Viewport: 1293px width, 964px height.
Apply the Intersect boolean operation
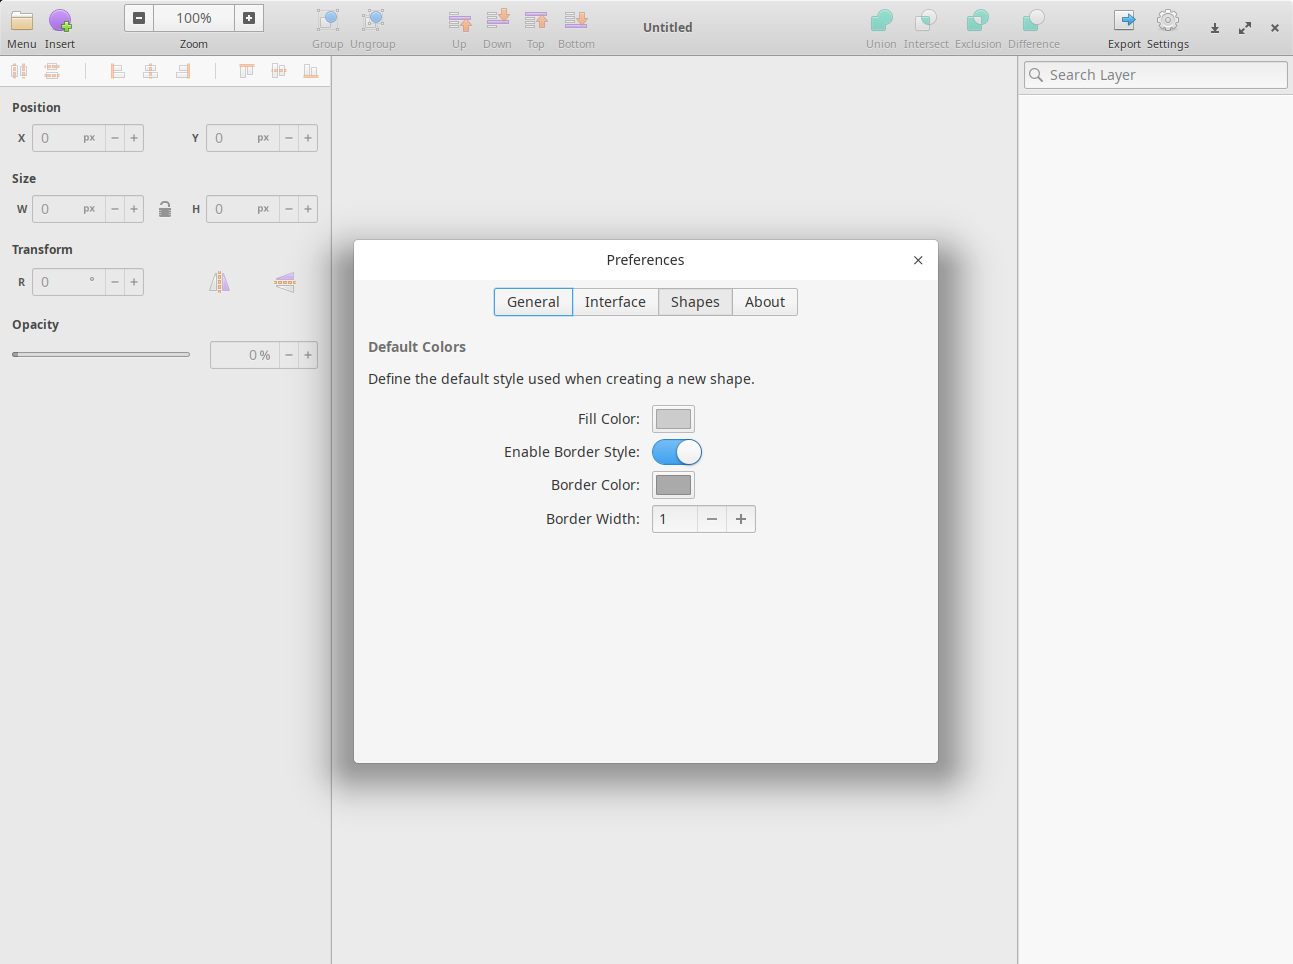[926, 20]
